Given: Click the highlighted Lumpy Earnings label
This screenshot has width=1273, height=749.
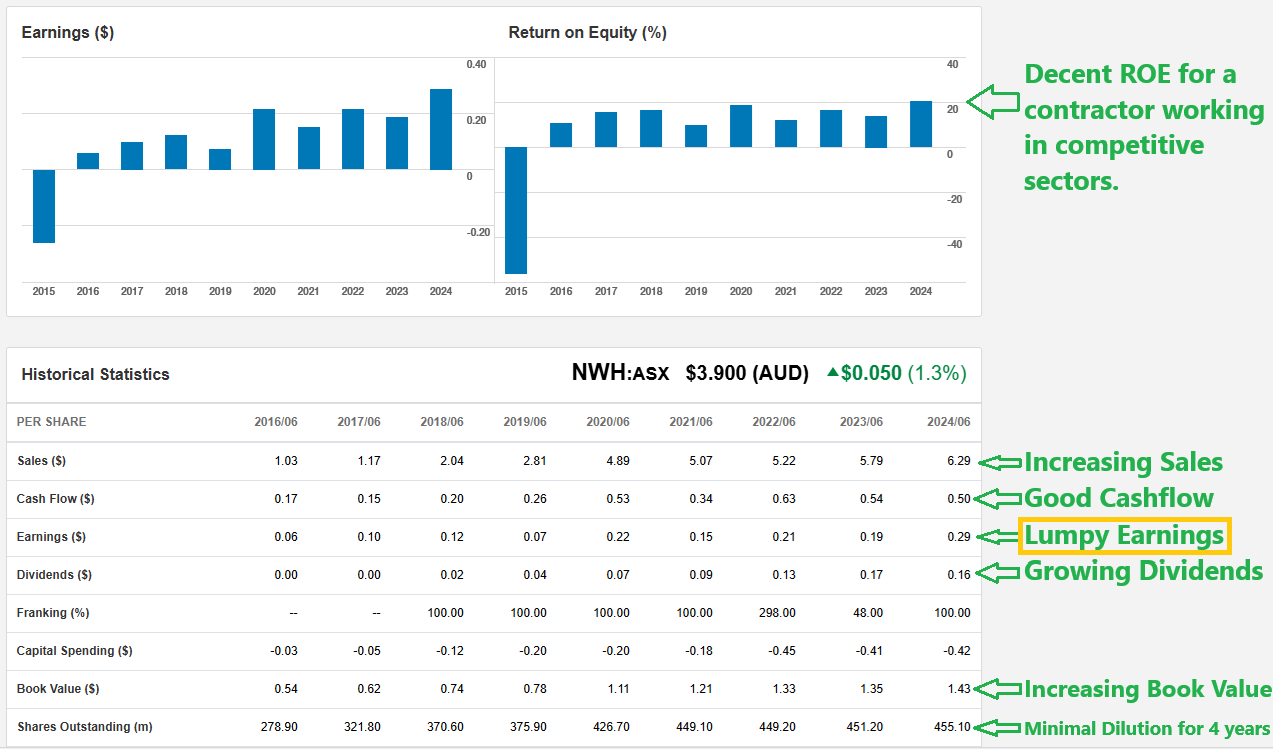Looking at the screenshot, I should coord(1124,536).
